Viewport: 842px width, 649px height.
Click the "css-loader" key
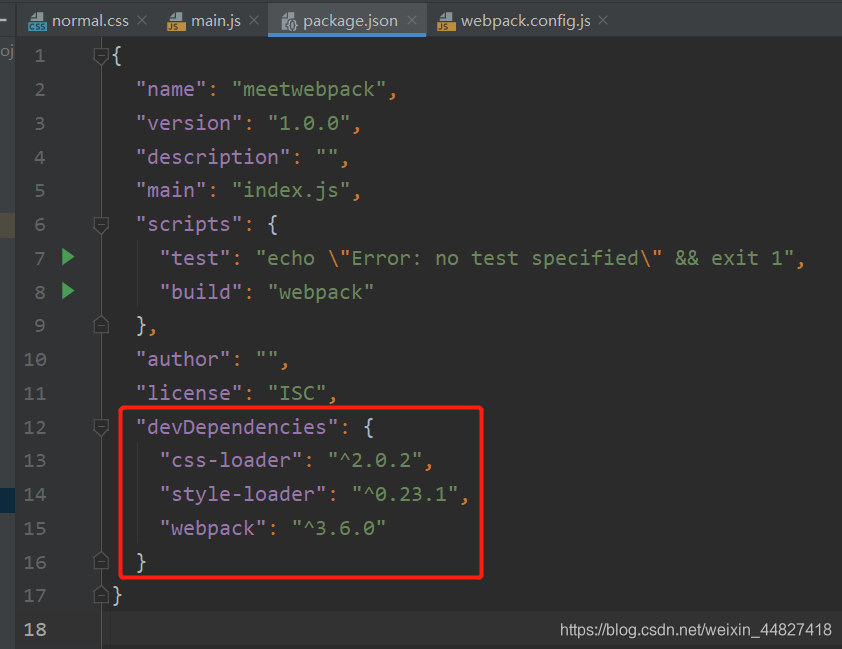pyautogui.click(x=231, y=460)
